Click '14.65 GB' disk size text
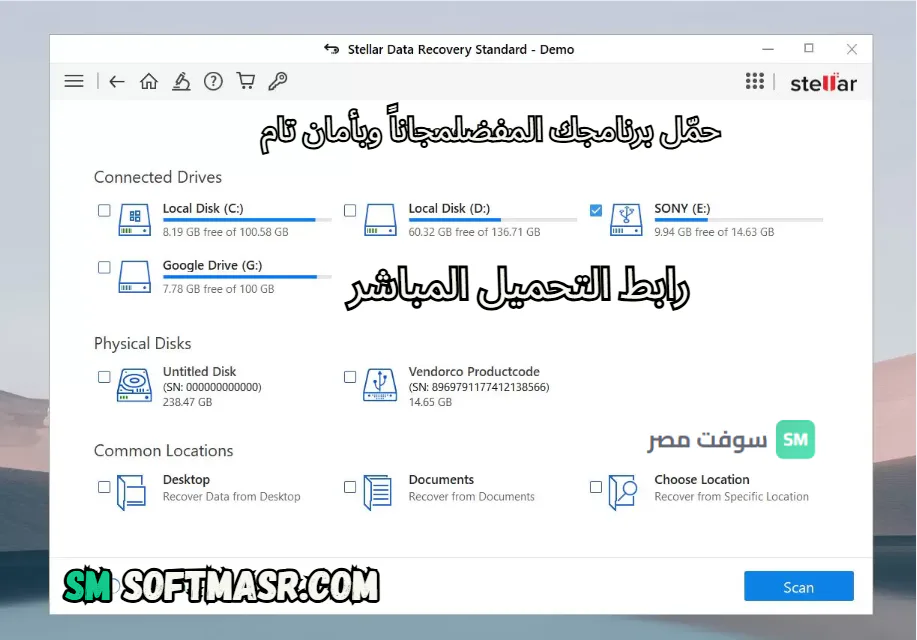917x640 pixels. point(430,402)
